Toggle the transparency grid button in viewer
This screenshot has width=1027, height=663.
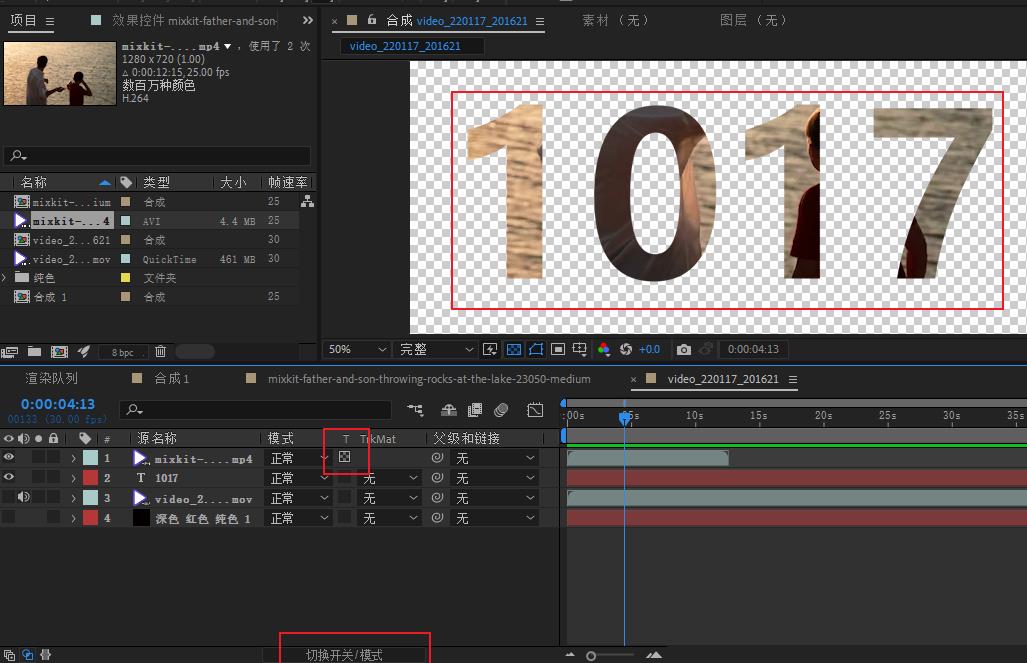[514, 349]
